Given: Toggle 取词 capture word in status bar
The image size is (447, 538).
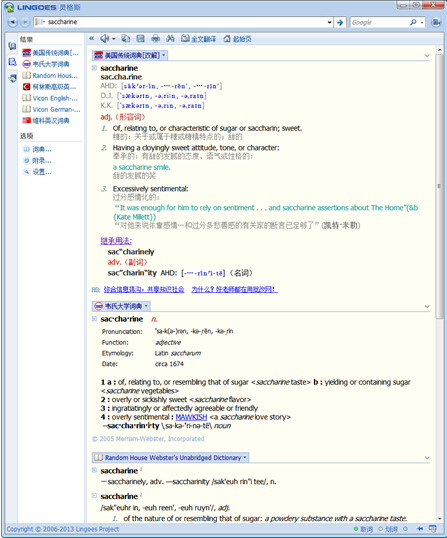Looking at the screenshot, I should coord(363,529).
